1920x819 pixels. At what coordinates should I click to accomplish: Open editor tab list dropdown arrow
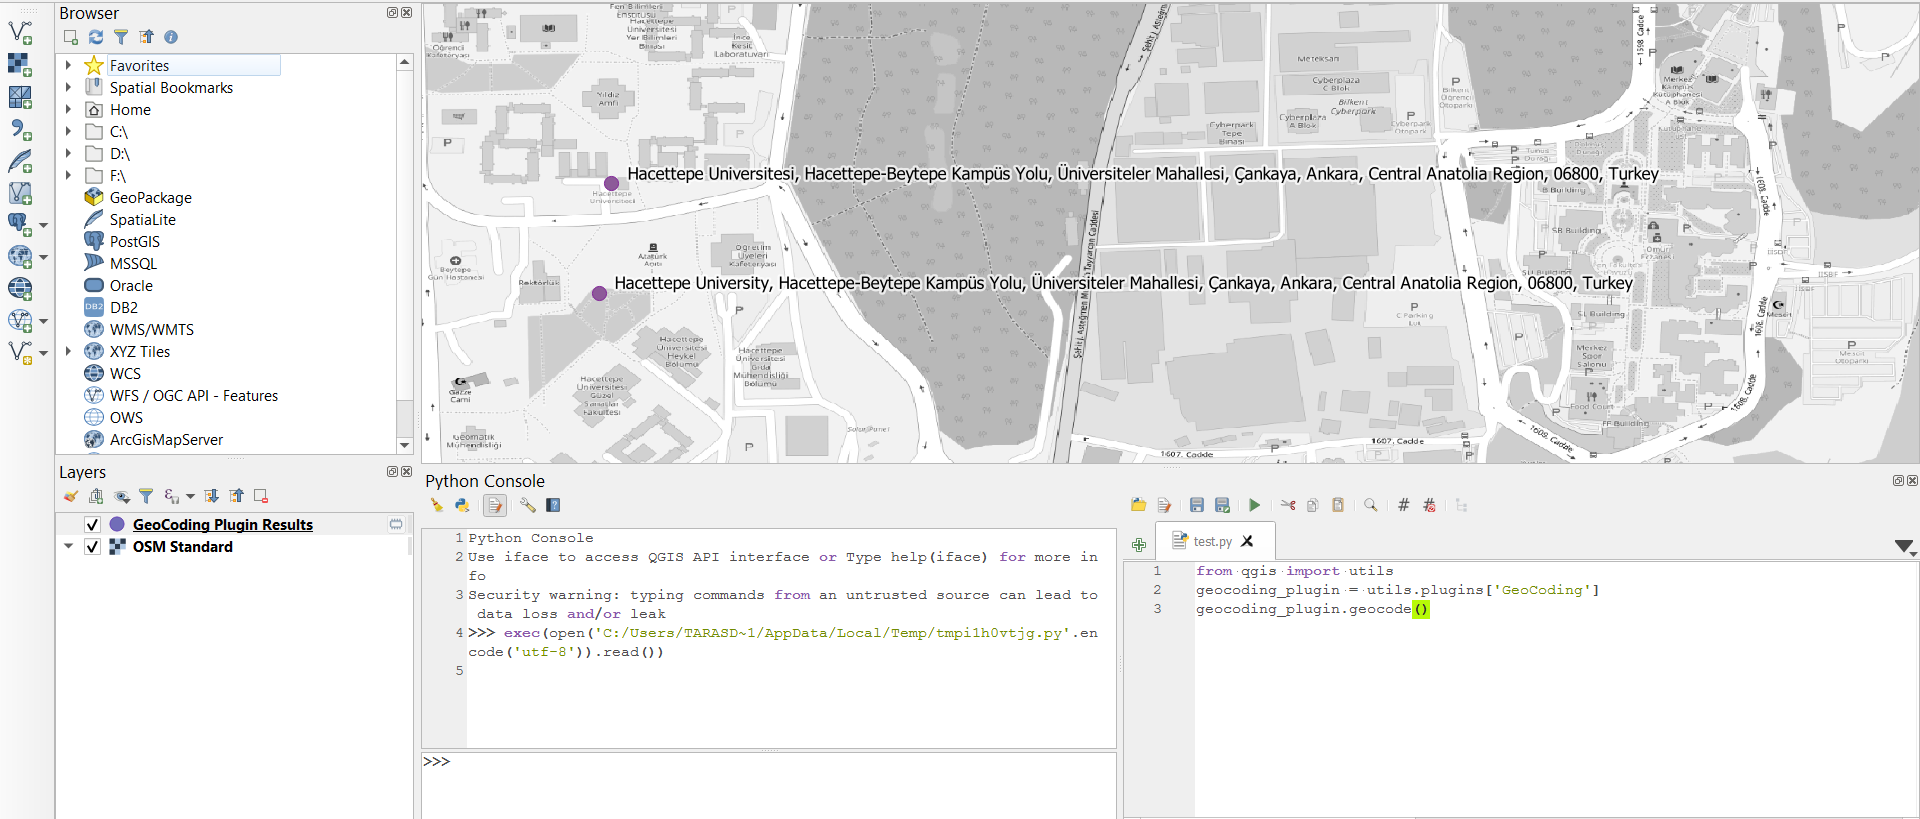tap(1904, 546)
